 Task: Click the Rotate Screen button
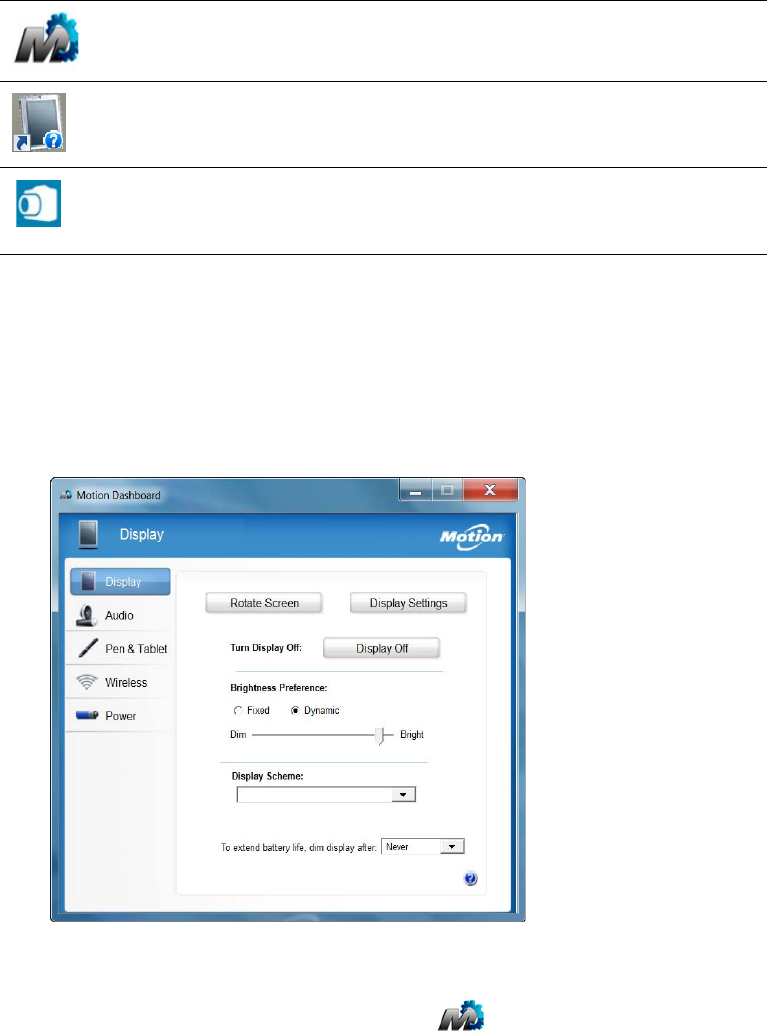(x=264, y=603)
